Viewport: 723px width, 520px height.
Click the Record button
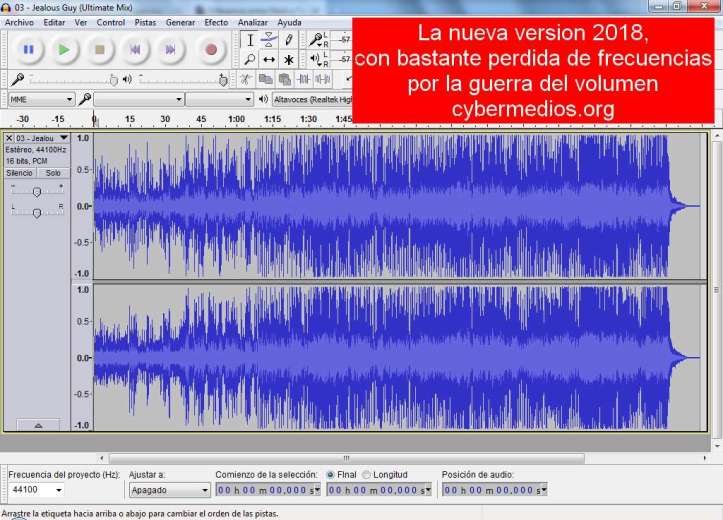click(x=210, y=49)
